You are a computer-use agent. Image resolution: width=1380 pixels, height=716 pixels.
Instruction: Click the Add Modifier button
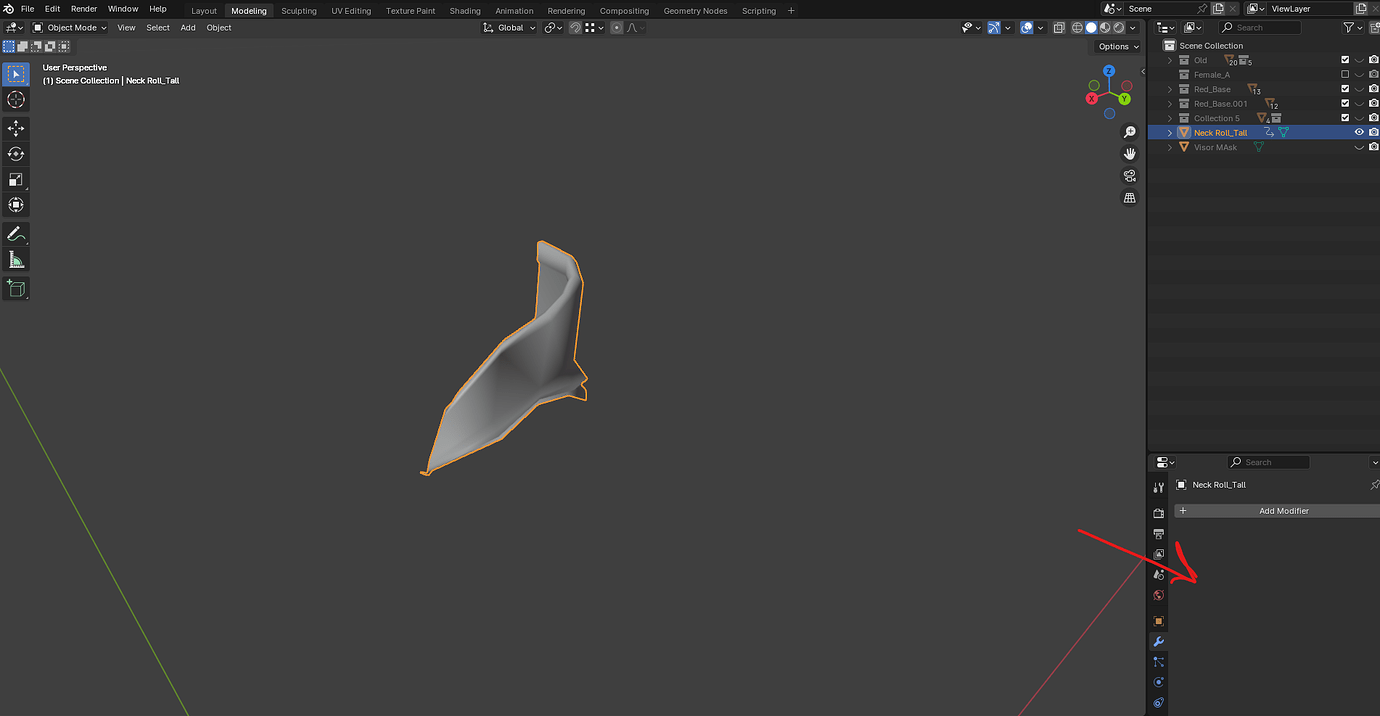pyautogui.click(x=1277, y=511)
